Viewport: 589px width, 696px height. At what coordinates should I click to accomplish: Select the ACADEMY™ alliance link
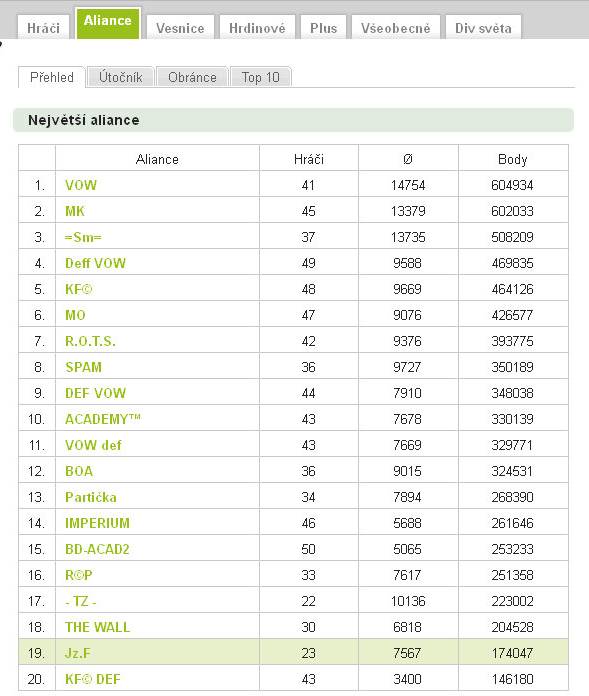(x=103, y=419)
